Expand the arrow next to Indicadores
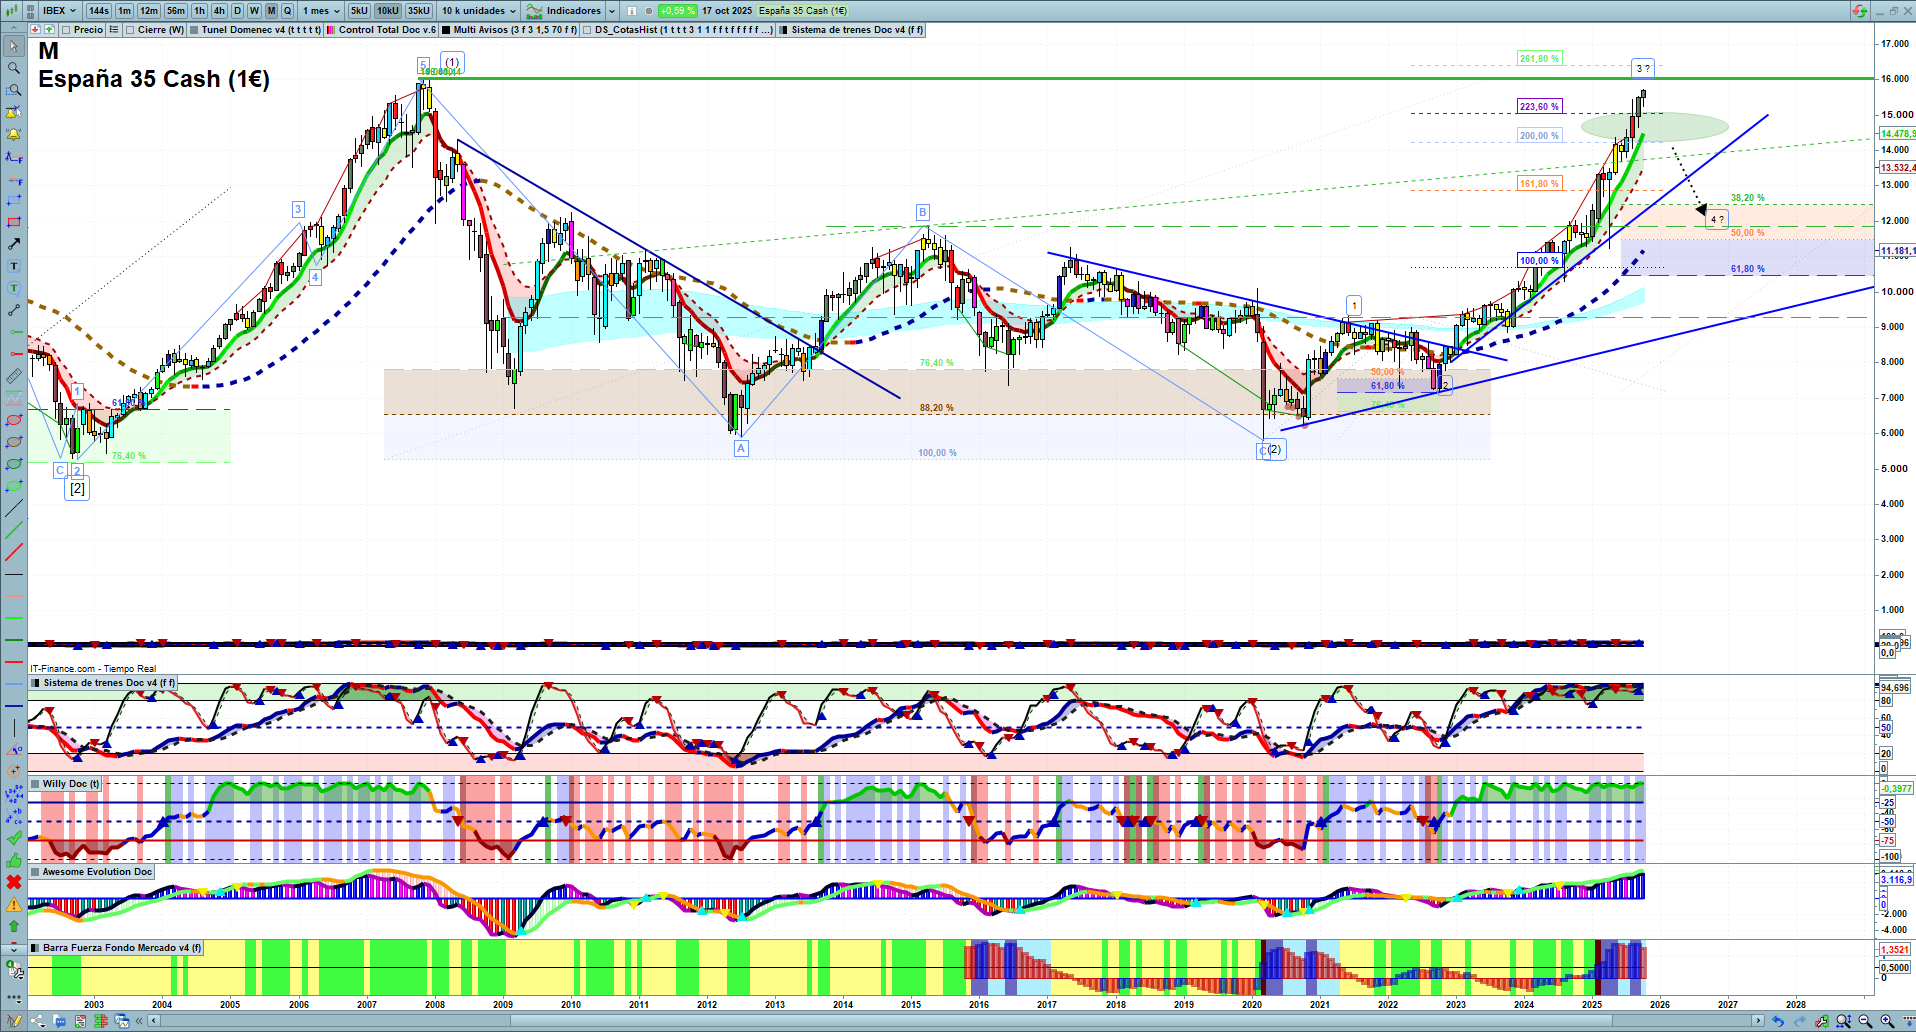The image size is (1916, 1032). click(612, 11)
